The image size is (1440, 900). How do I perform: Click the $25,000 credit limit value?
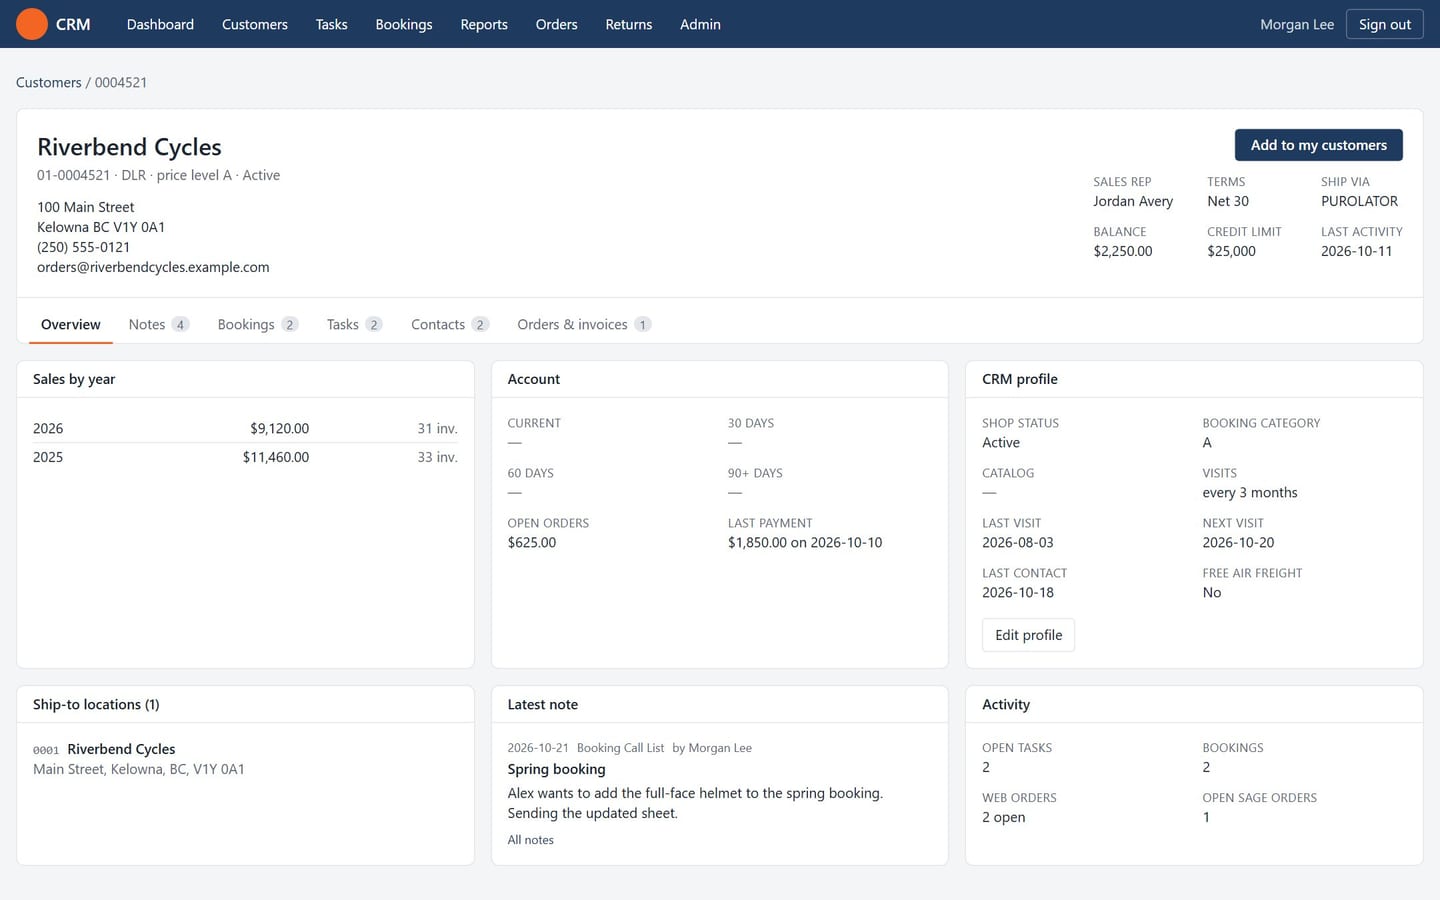[x=1231, y=251]
